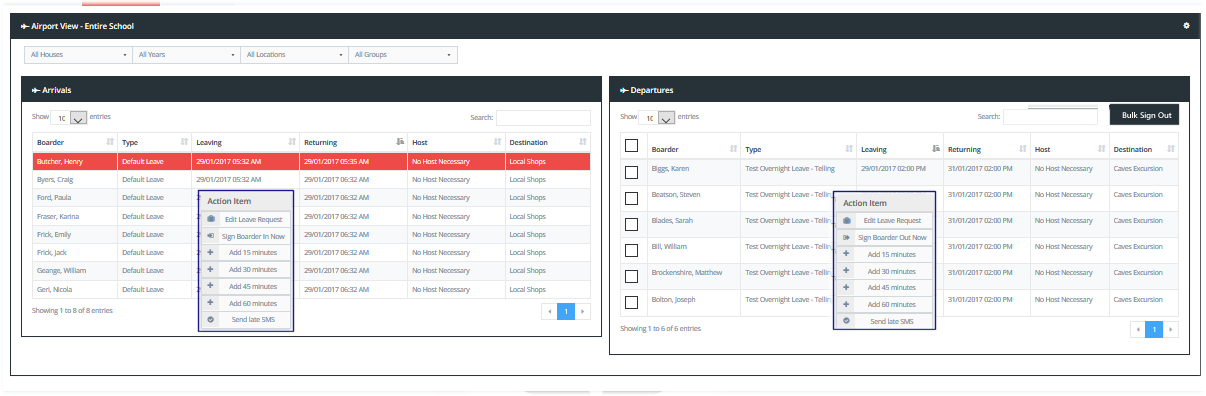
Task: Open boarder Fraser, Karina in Arrivals
Action: click(58, 216)
